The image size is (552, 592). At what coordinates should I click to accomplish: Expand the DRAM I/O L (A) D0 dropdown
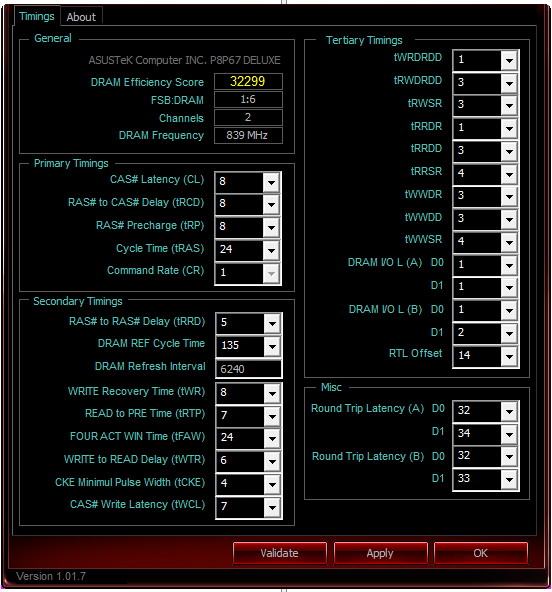click(x=509, y=265)
